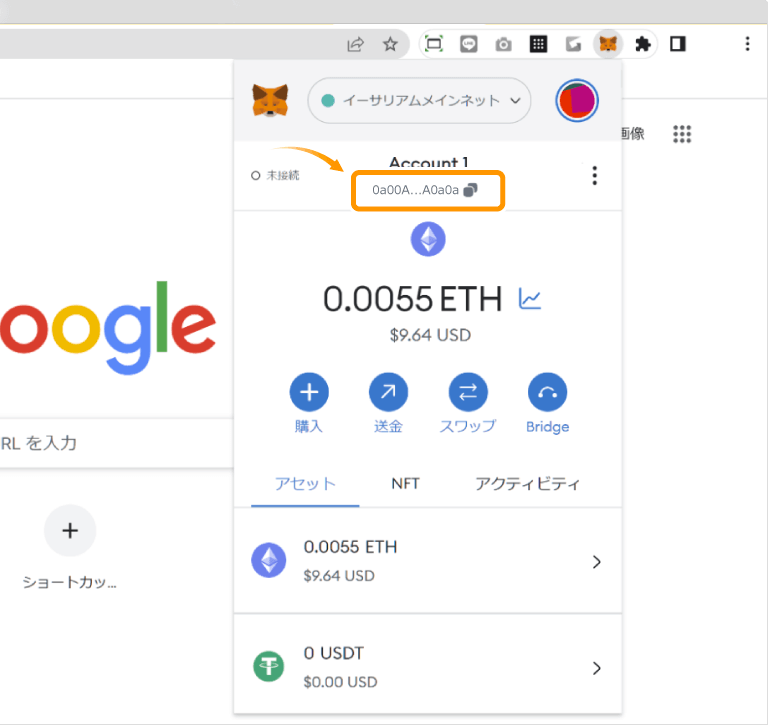
Task: Click the $0.00 USD value under USDT
Action: (340, 681)
